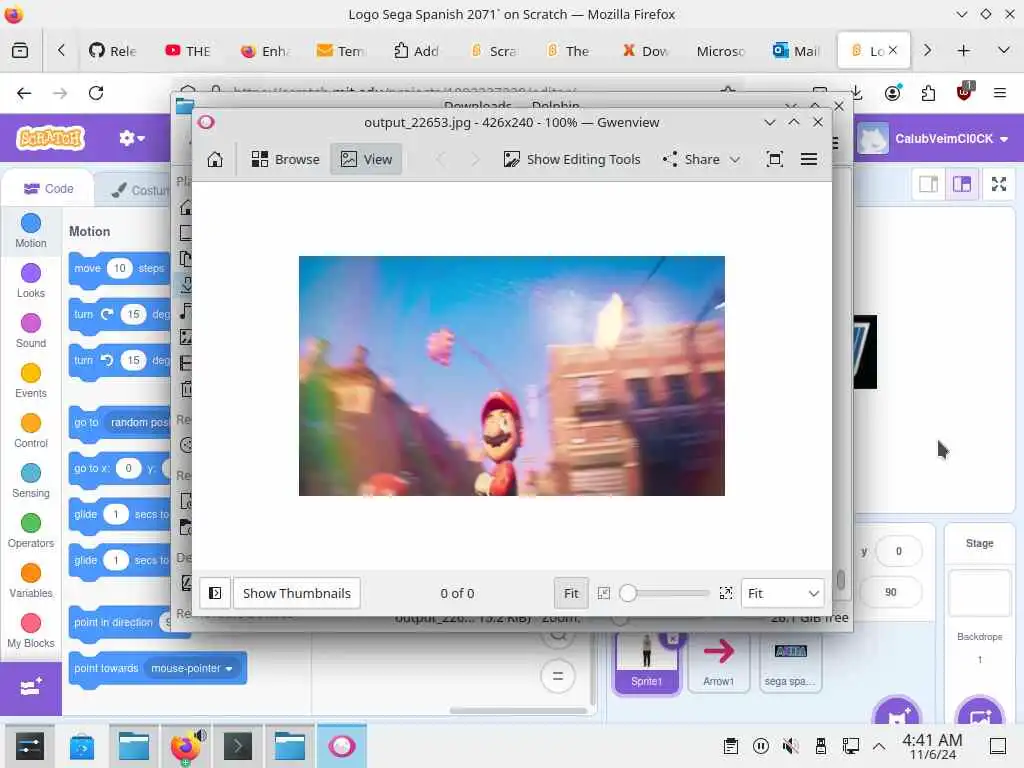Select the My Blocks category
The height and width of the screenshot is (768, 1024).
pyautogui.click(x=31, y=631)
